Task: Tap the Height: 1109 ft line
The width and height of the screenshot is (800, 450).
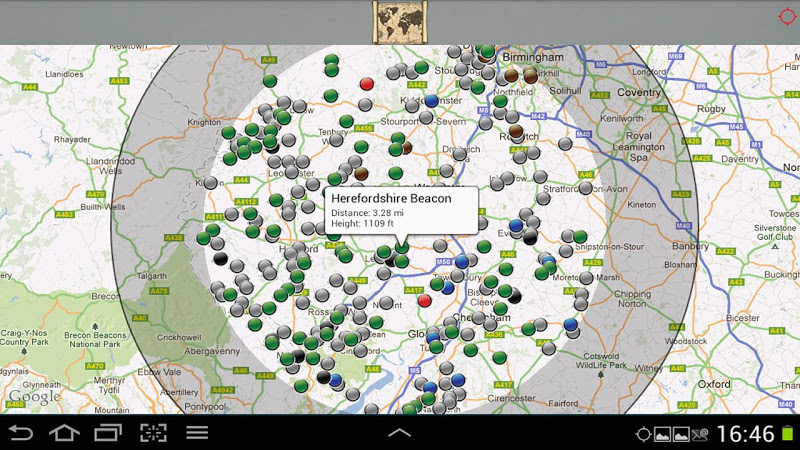Action: click(362, 223)
